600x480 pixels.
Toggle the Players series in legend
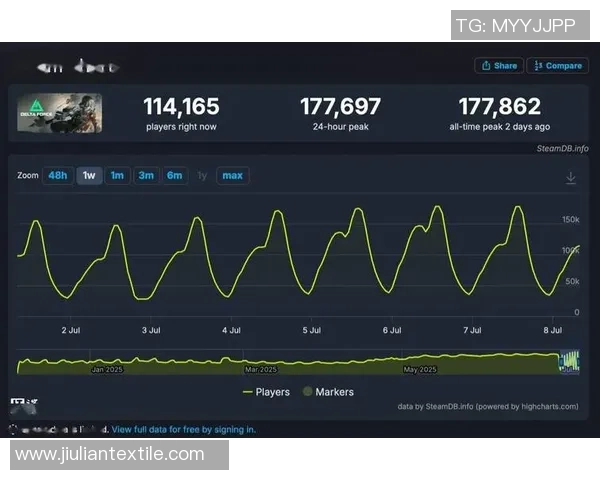266,392
